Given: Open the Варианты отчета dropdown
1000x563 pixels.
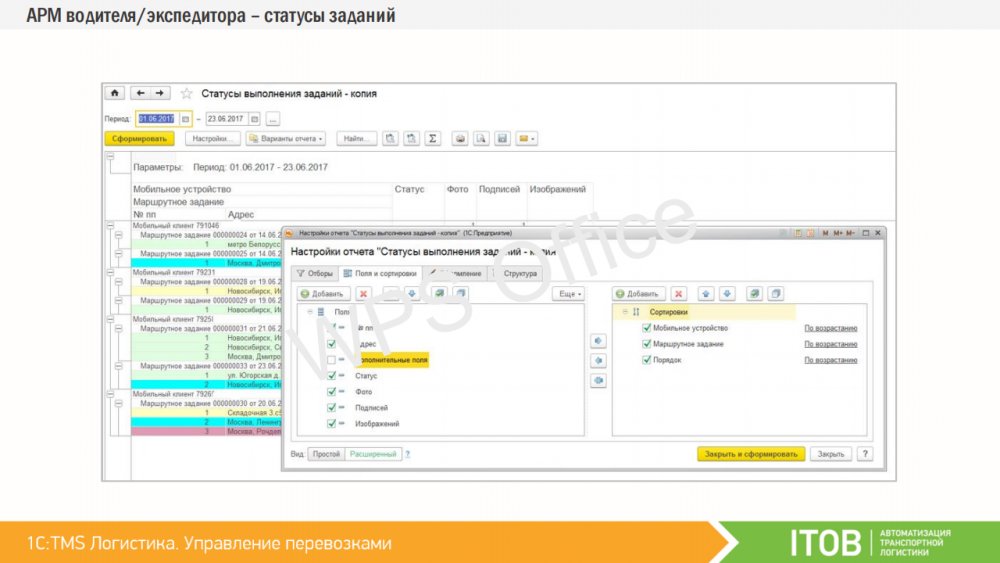Looking at the screenshot, I should 286,139.
